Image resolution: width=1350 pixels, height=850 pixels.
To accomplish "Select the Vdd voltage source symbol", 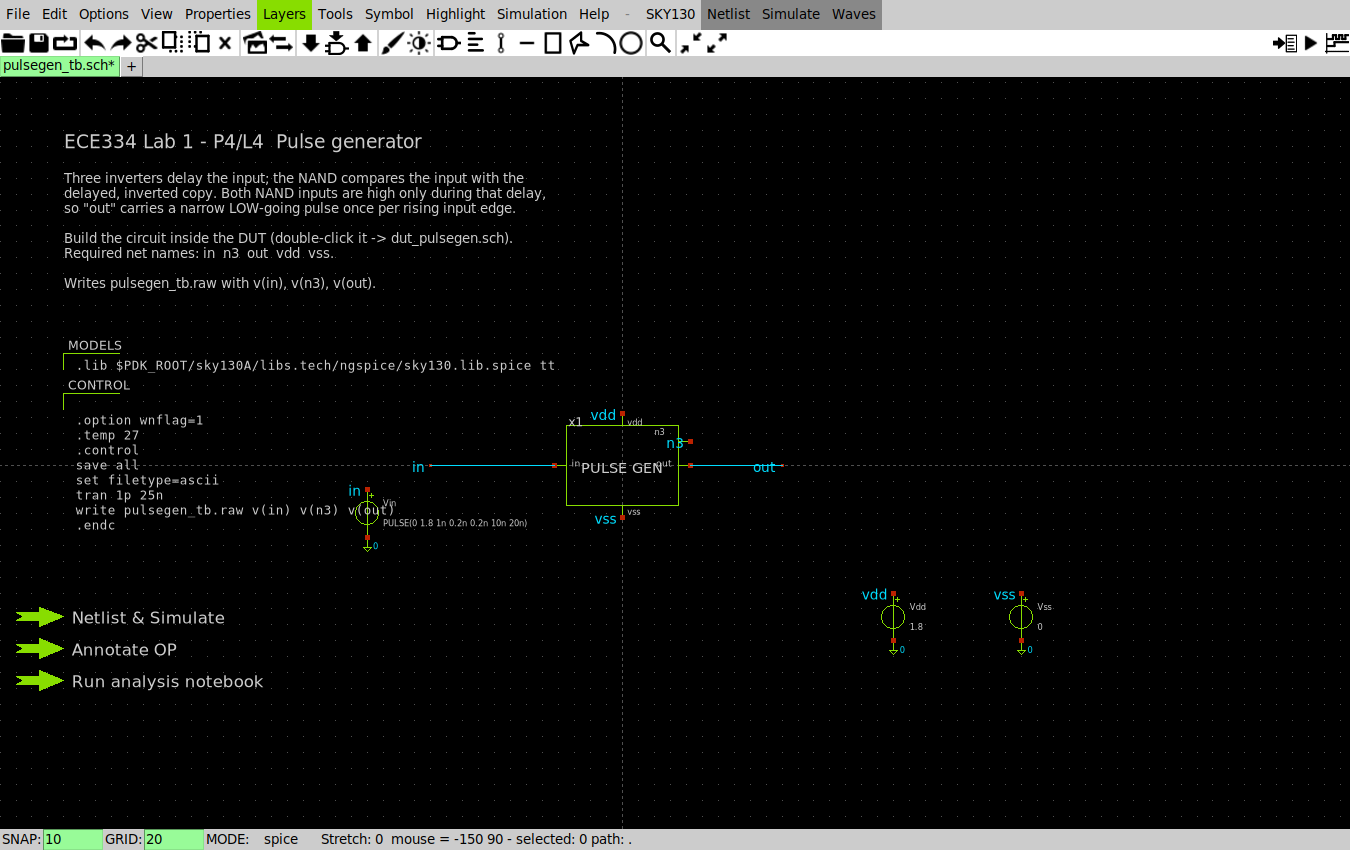I will point(893,617).
